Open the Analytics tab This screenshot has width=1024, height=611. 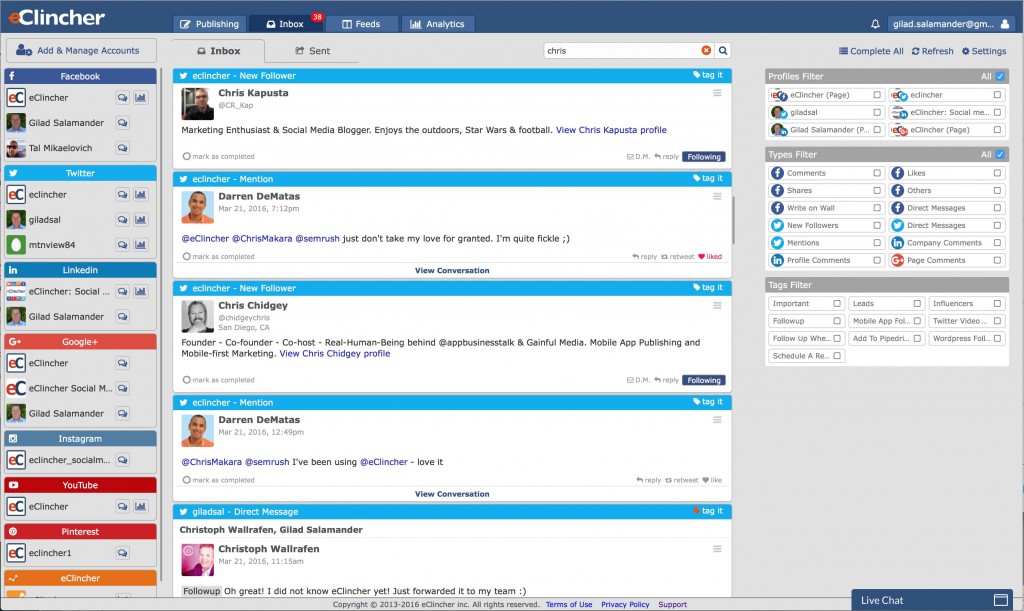(438, 24)
